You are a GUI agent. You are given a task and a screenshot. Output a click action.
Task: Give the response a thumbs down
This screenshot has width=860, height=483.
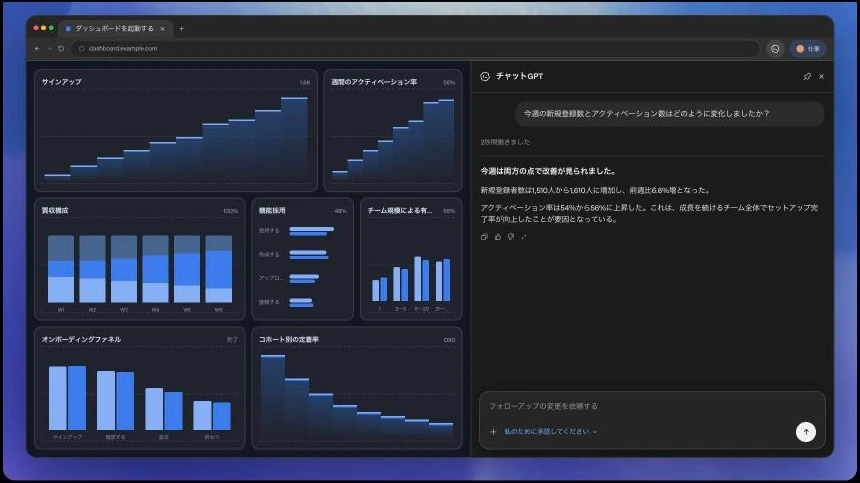point(511,237)
